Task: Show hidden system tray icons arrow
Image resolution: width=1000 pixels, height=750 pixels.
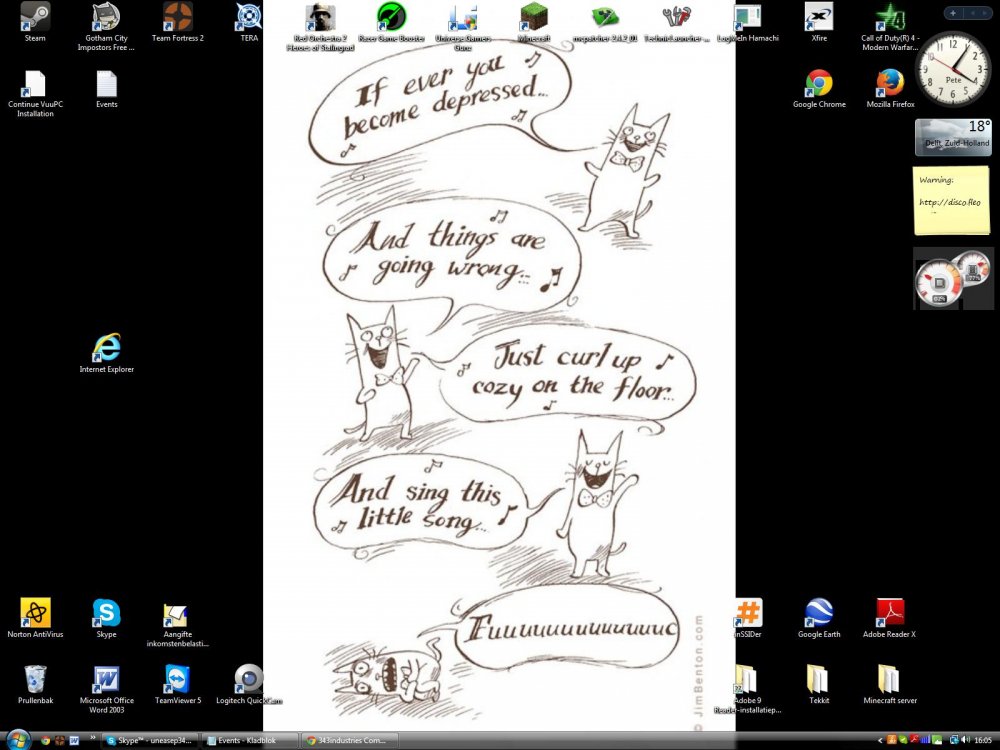Action: (882, 741)
